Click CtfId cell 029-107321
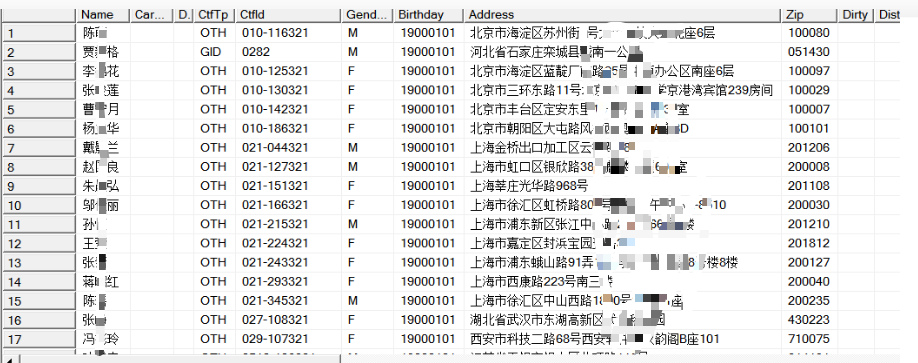This screenshot has width=918, height=363. pos(289,339)
